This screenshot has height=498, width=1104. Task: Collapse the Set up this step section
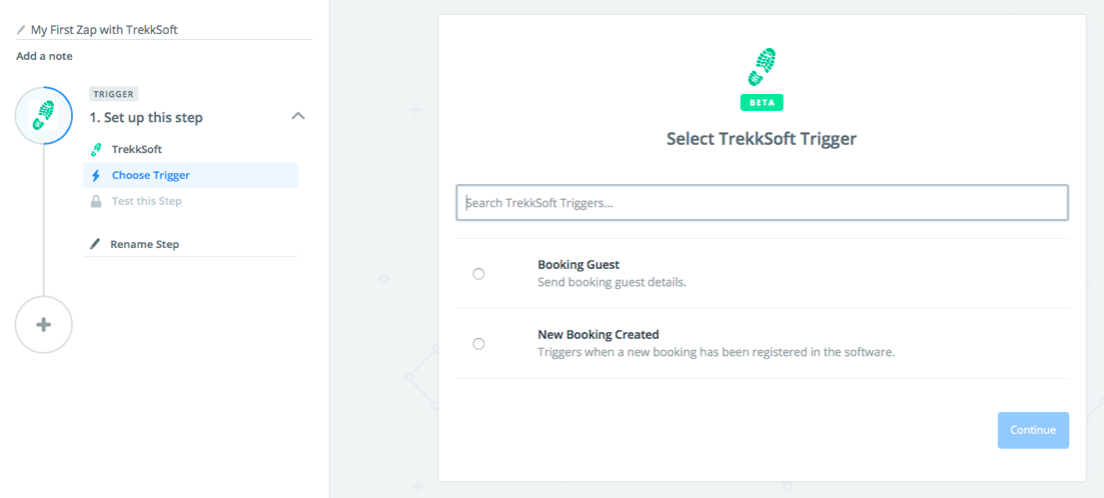coord(298,116)
